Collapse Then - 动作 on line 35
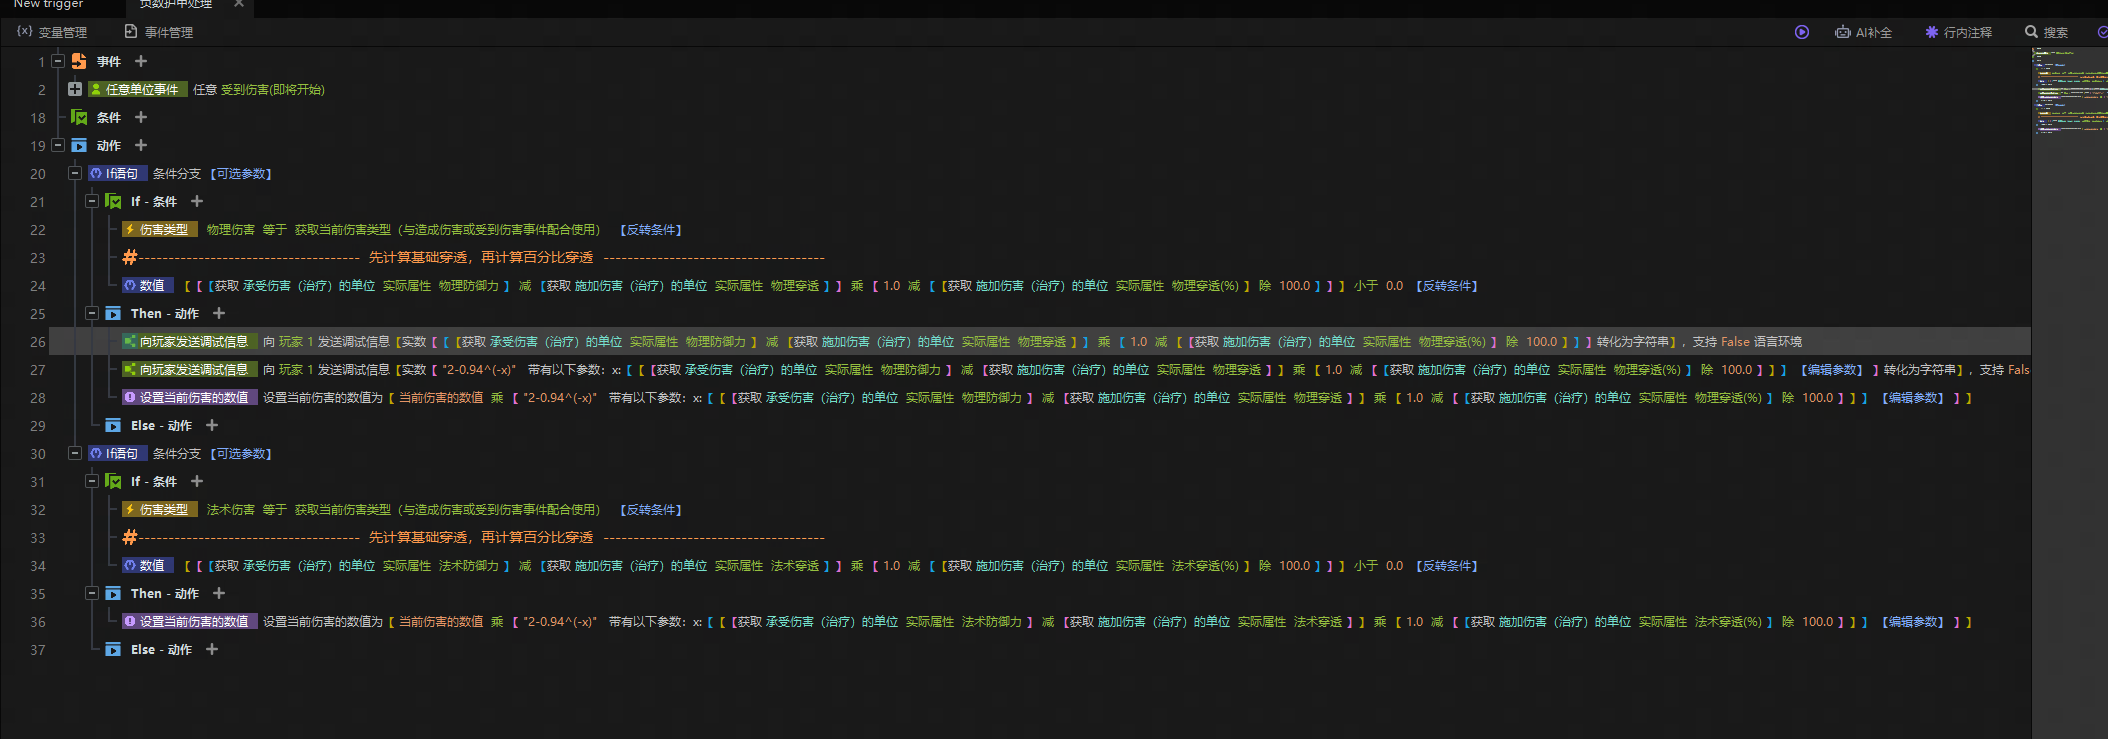 [92, 593]
